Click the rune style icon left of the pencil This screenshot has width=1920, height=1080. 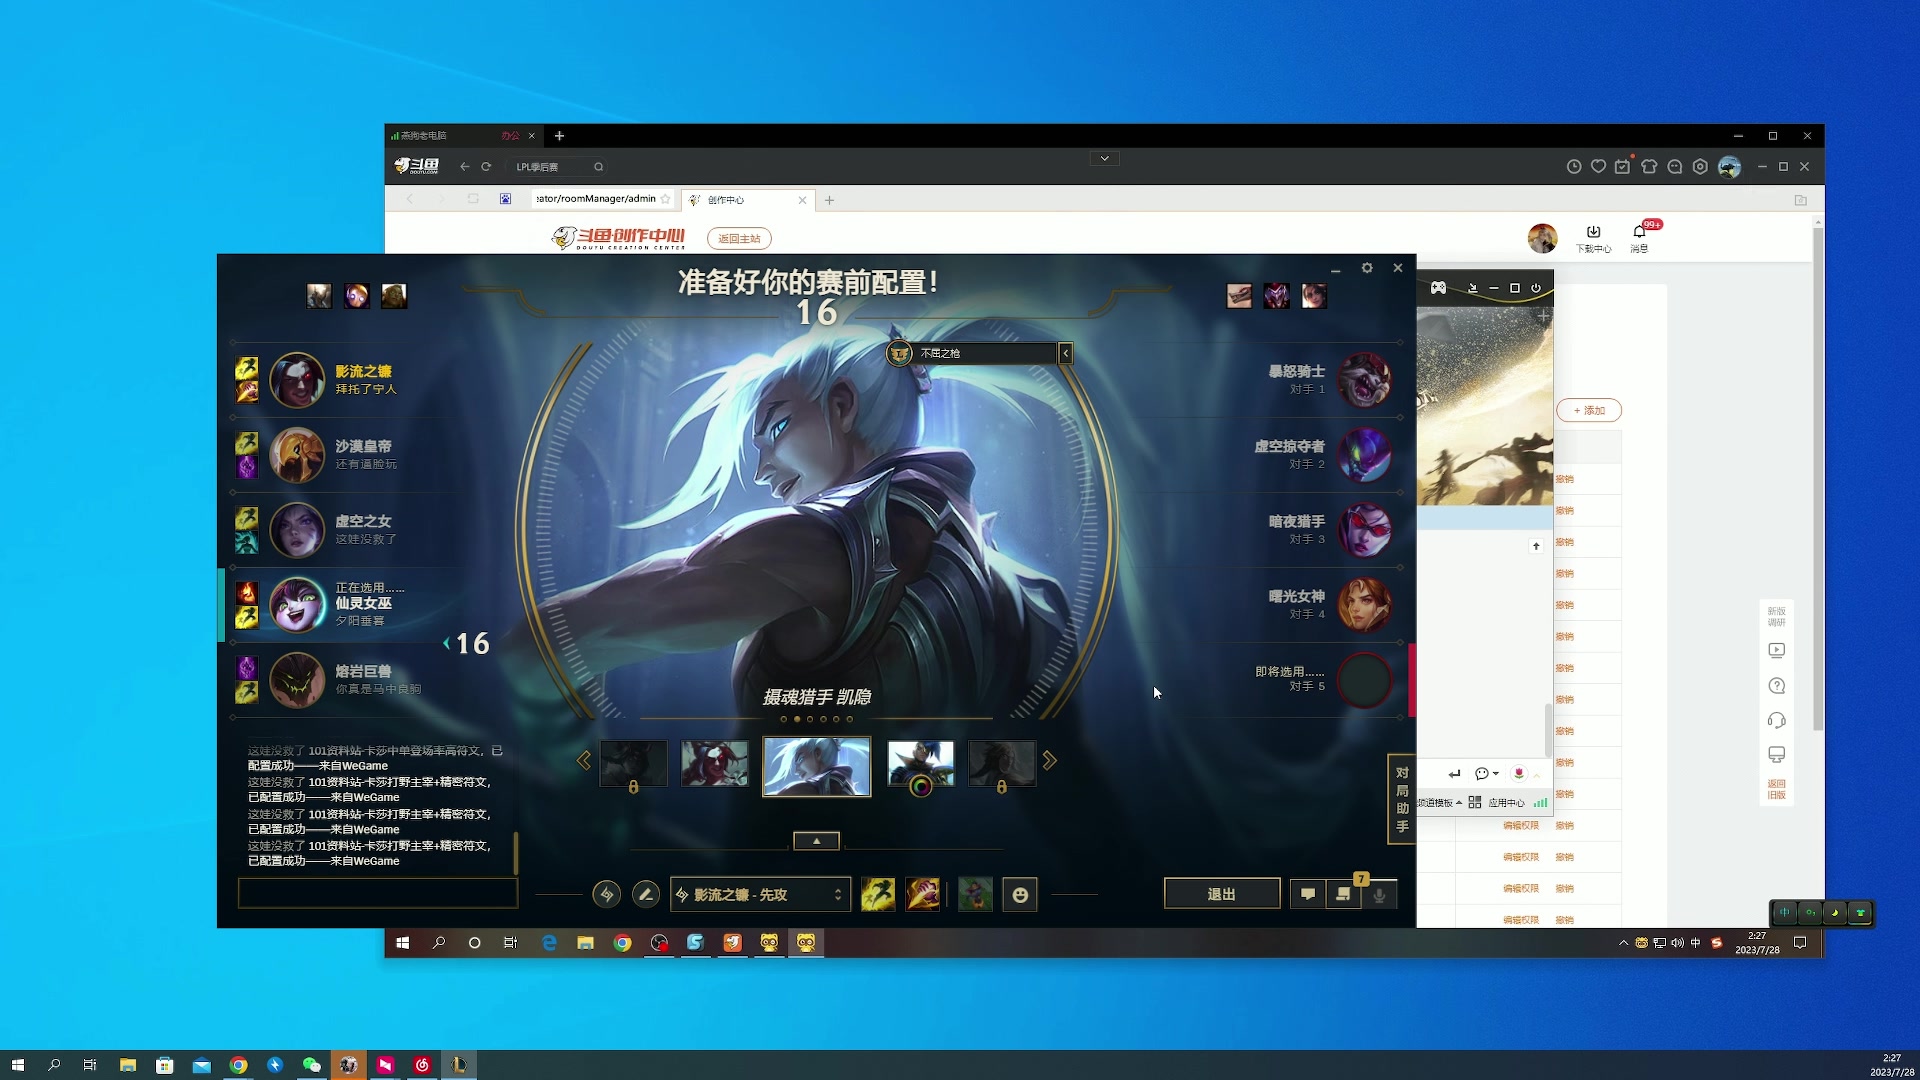pos(607,895)
